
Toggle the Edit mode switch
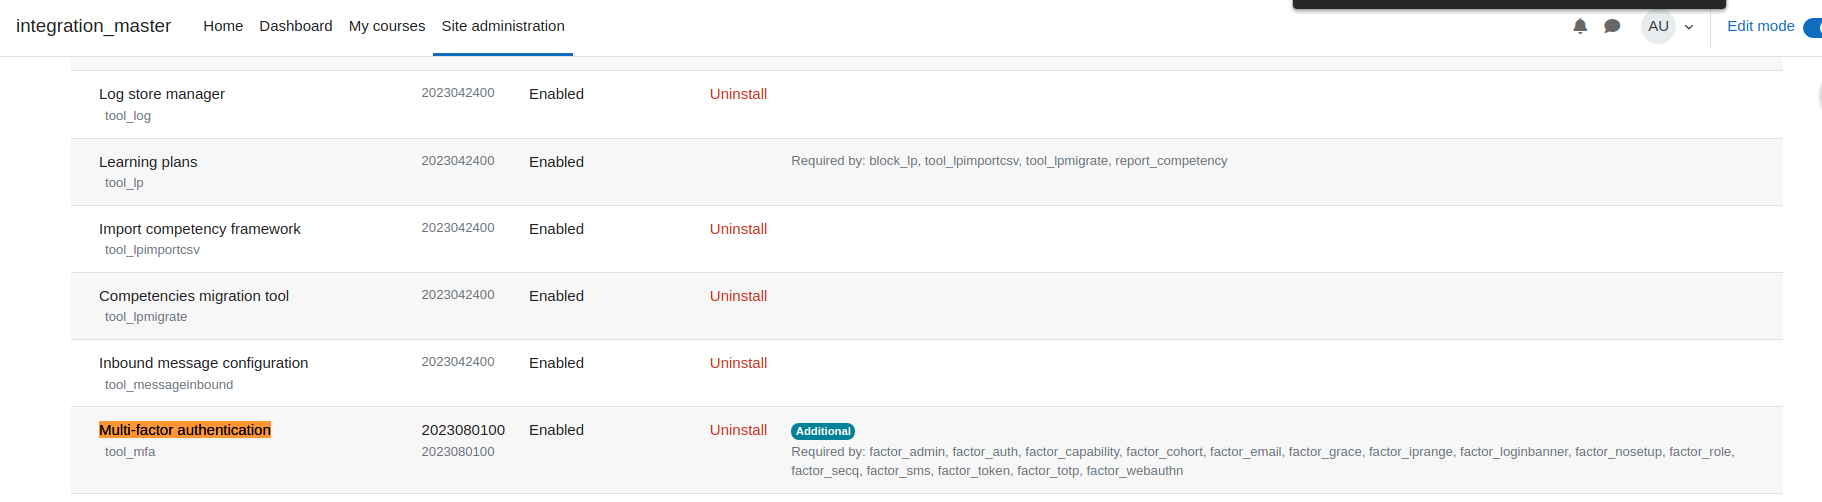pos(1813,27)
